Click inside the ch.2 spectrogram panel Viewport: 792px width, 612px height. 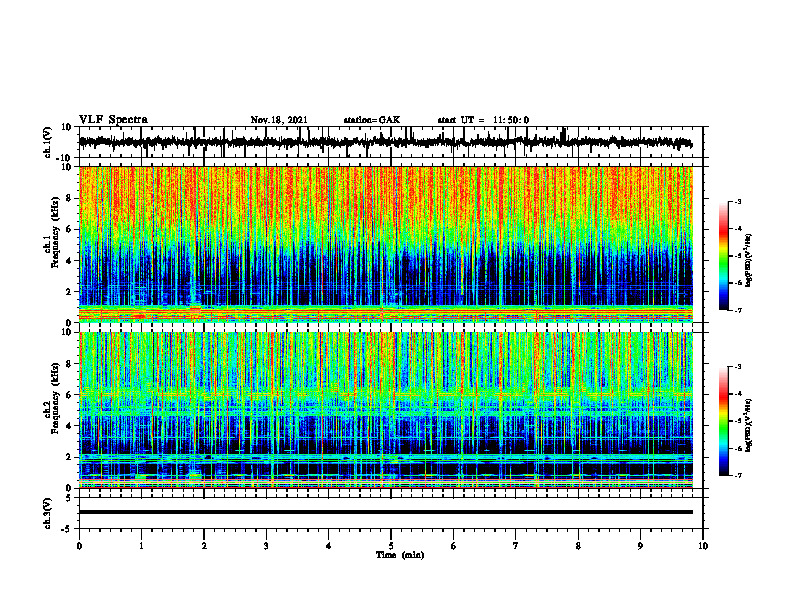point(386,410)
